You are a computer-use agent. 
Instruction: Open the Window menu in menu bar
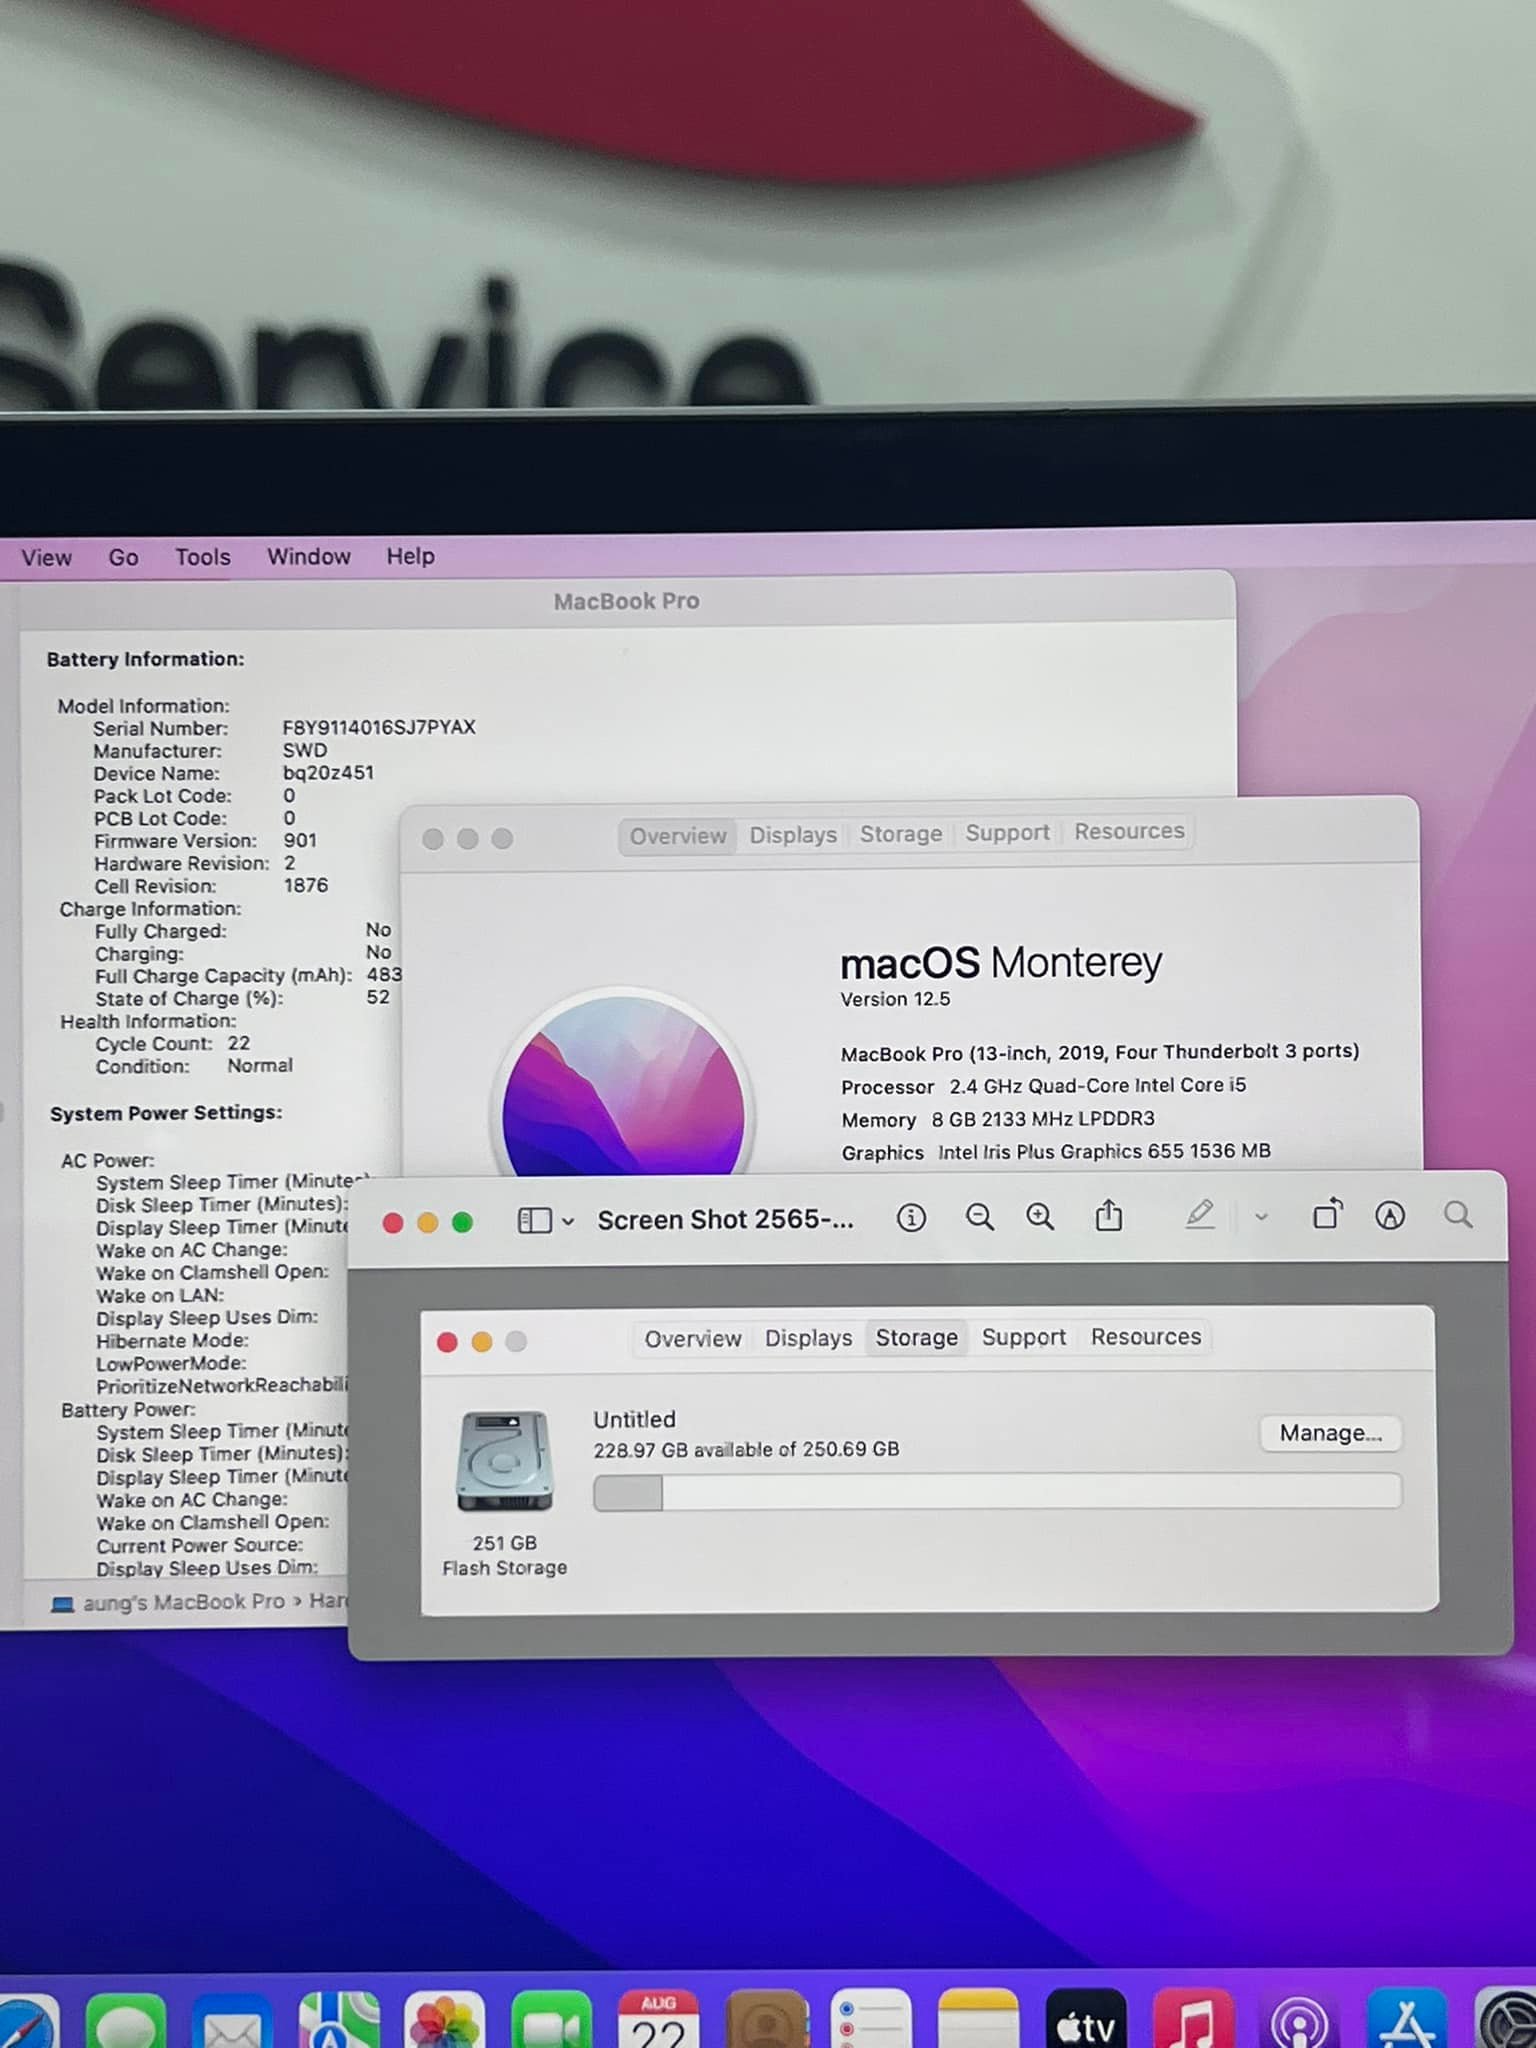point(308,556)
